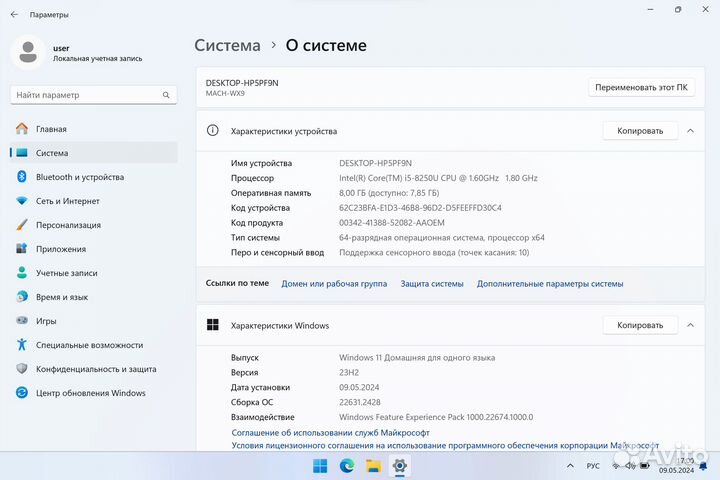Select the version value '23H2'
Viewport: 720px width, 480px height.
click(349, 373)
